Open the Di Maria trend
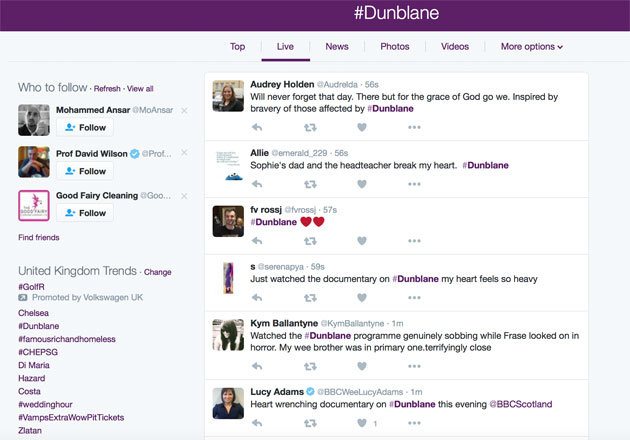This screenshot has width=630, height=440. [34, 365]
